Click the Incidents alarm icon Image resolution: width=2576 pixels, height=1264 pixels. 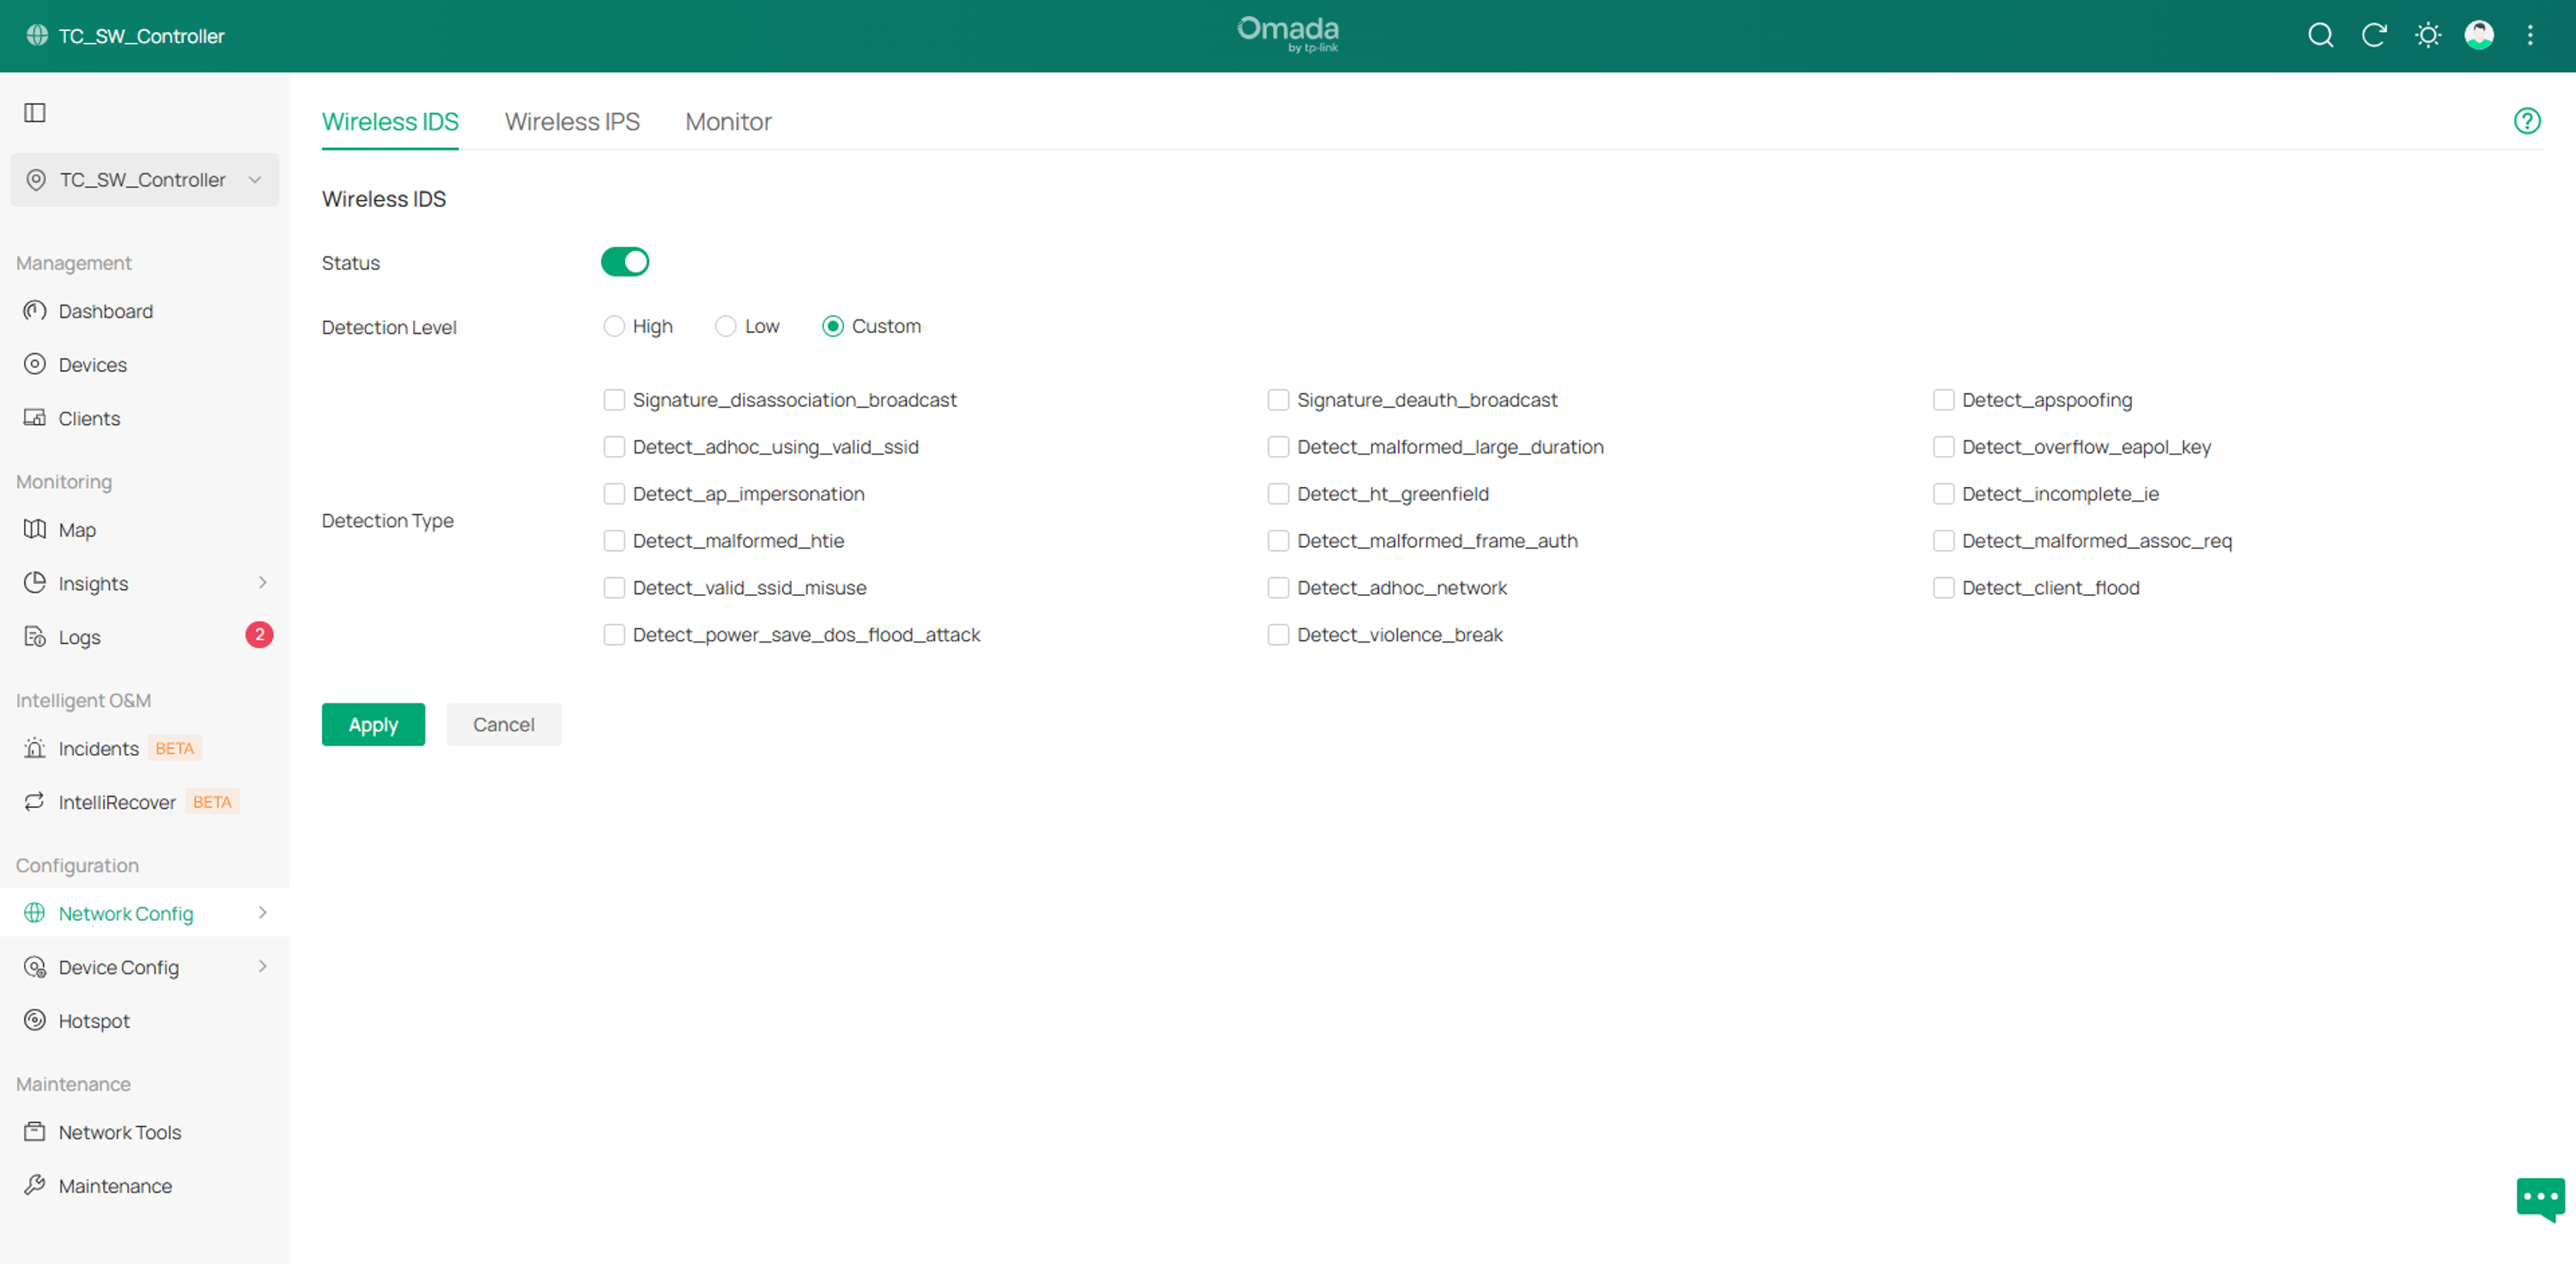coord(35,748)
